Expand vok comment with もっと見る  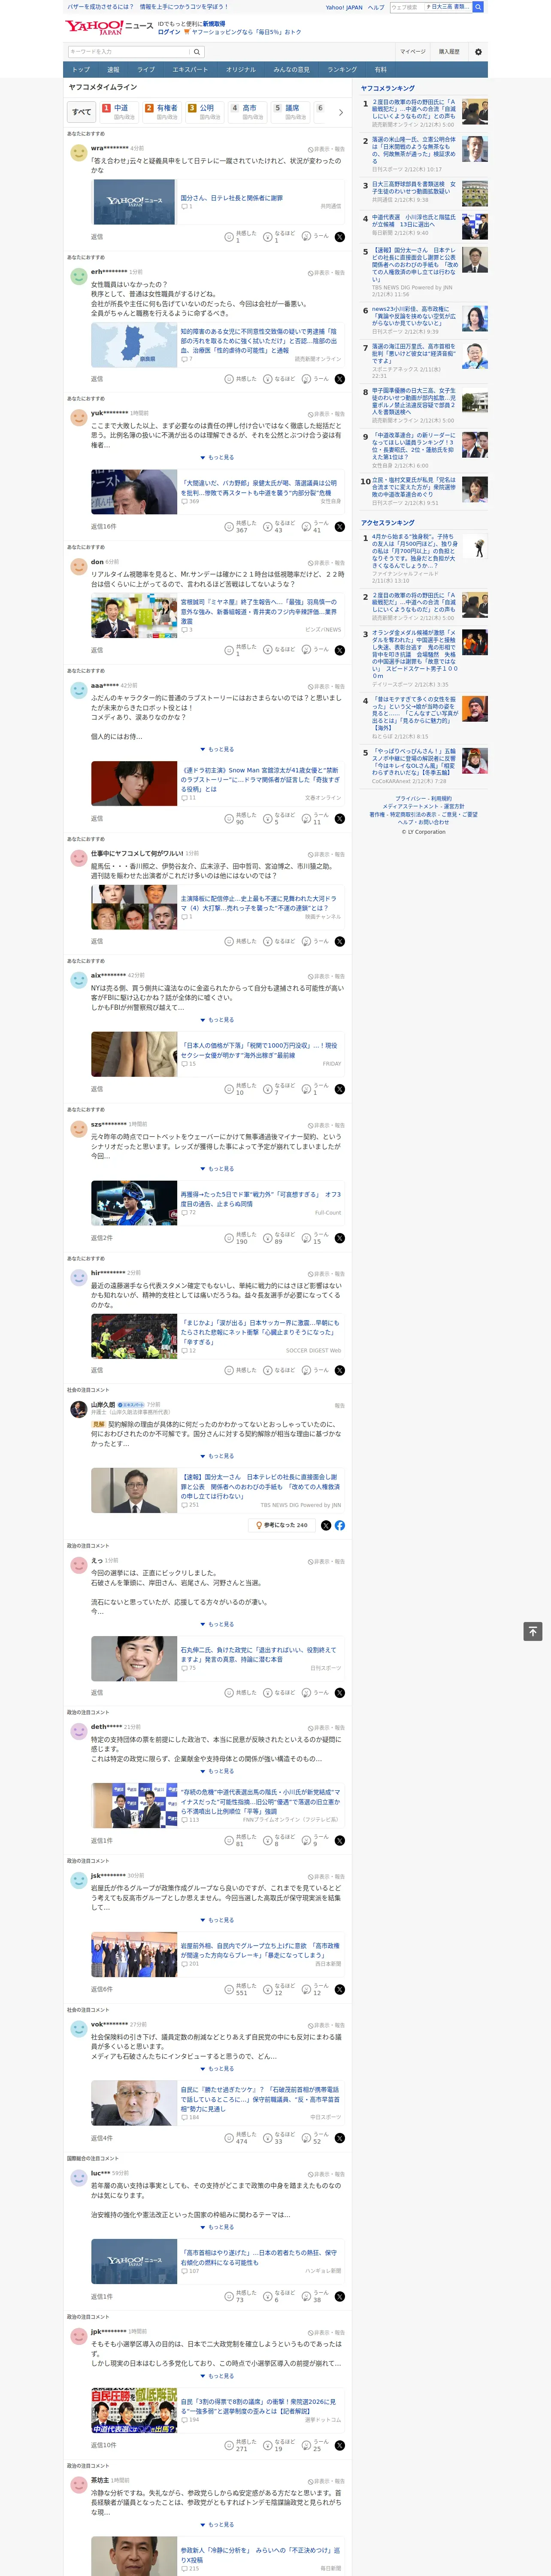click(x=217, y=2069)
